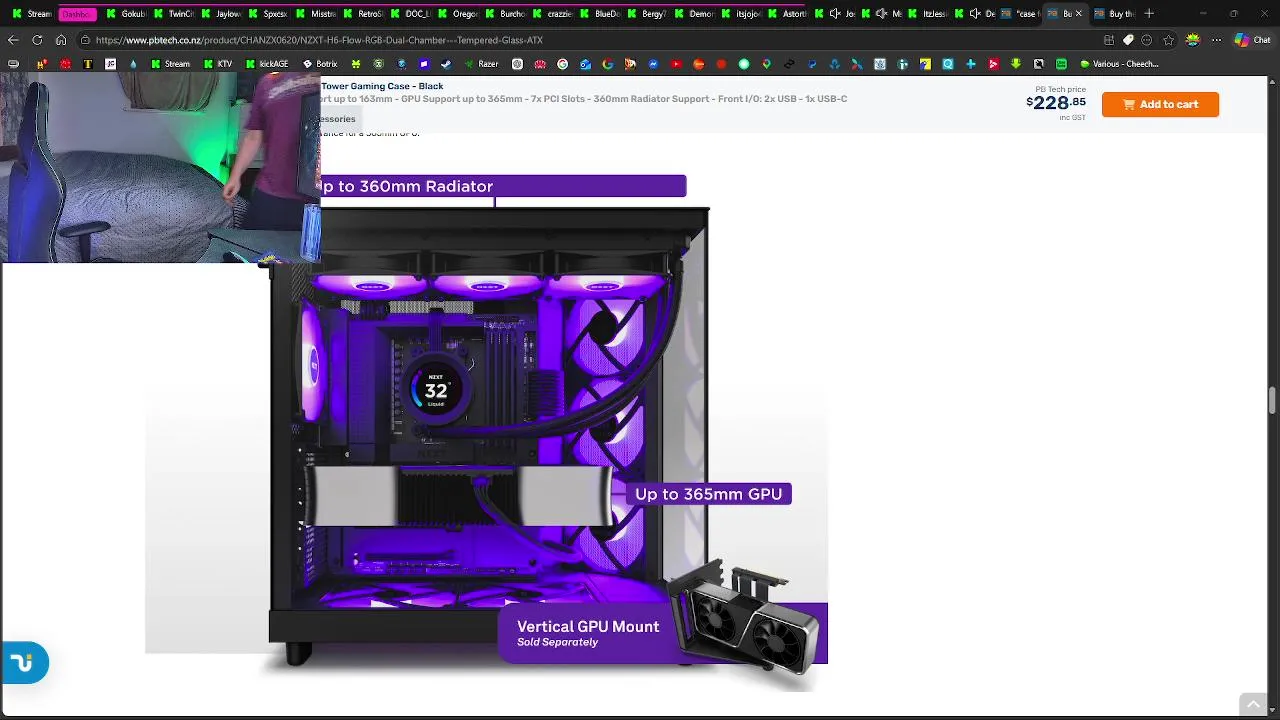
Task: Close the active PB Tech tab
Action: pos(1078,14)
